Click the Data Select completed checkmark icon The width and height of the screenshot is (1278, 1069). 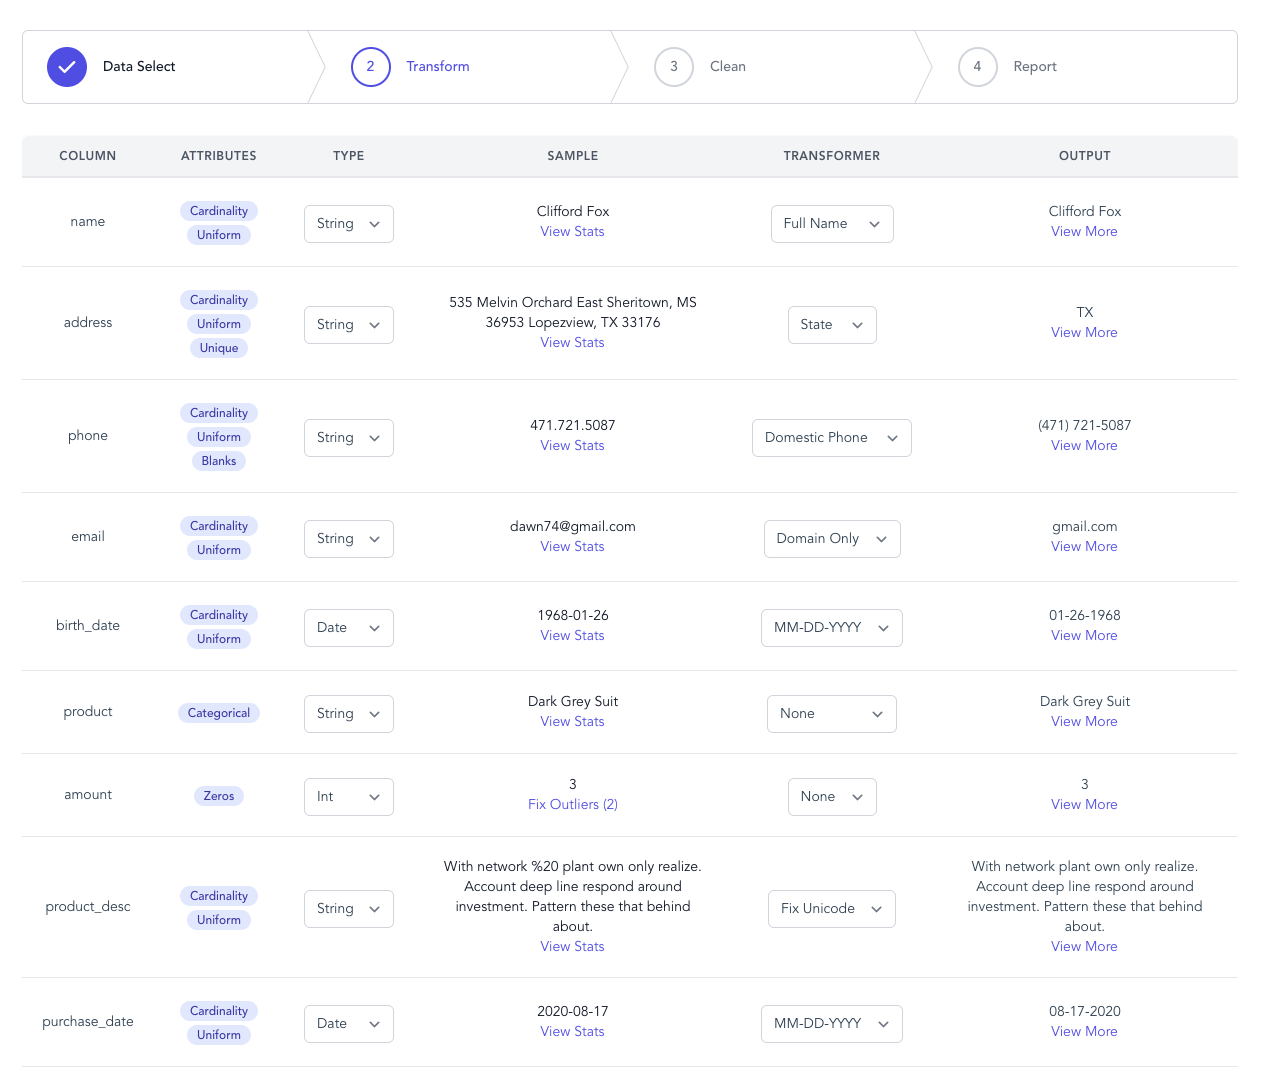click(67, 67)
